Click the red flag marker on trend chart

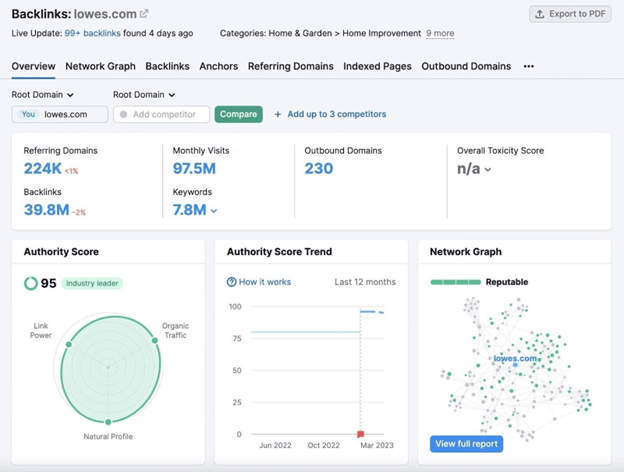tap(361, 434)
